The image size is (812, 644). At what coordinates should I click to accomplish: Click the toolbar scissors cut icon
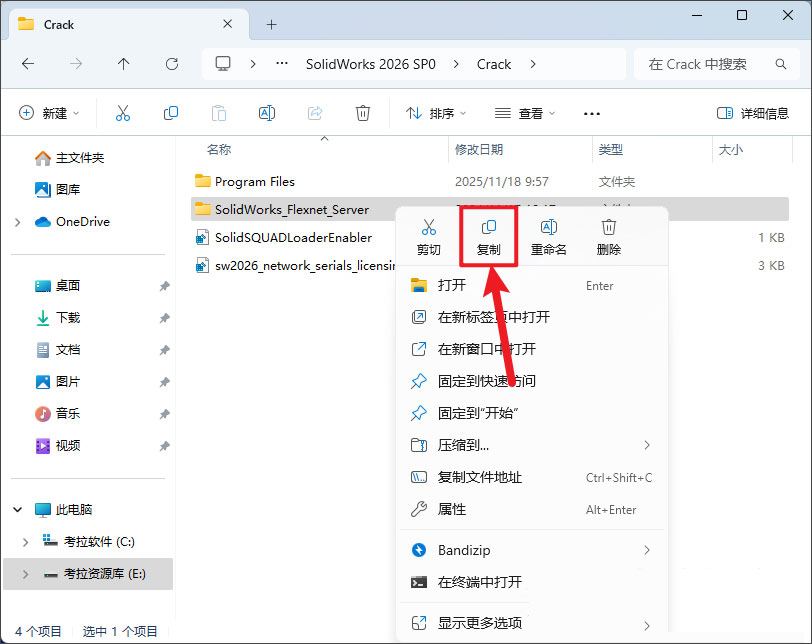pyautogui.click(x=123, y=113)
